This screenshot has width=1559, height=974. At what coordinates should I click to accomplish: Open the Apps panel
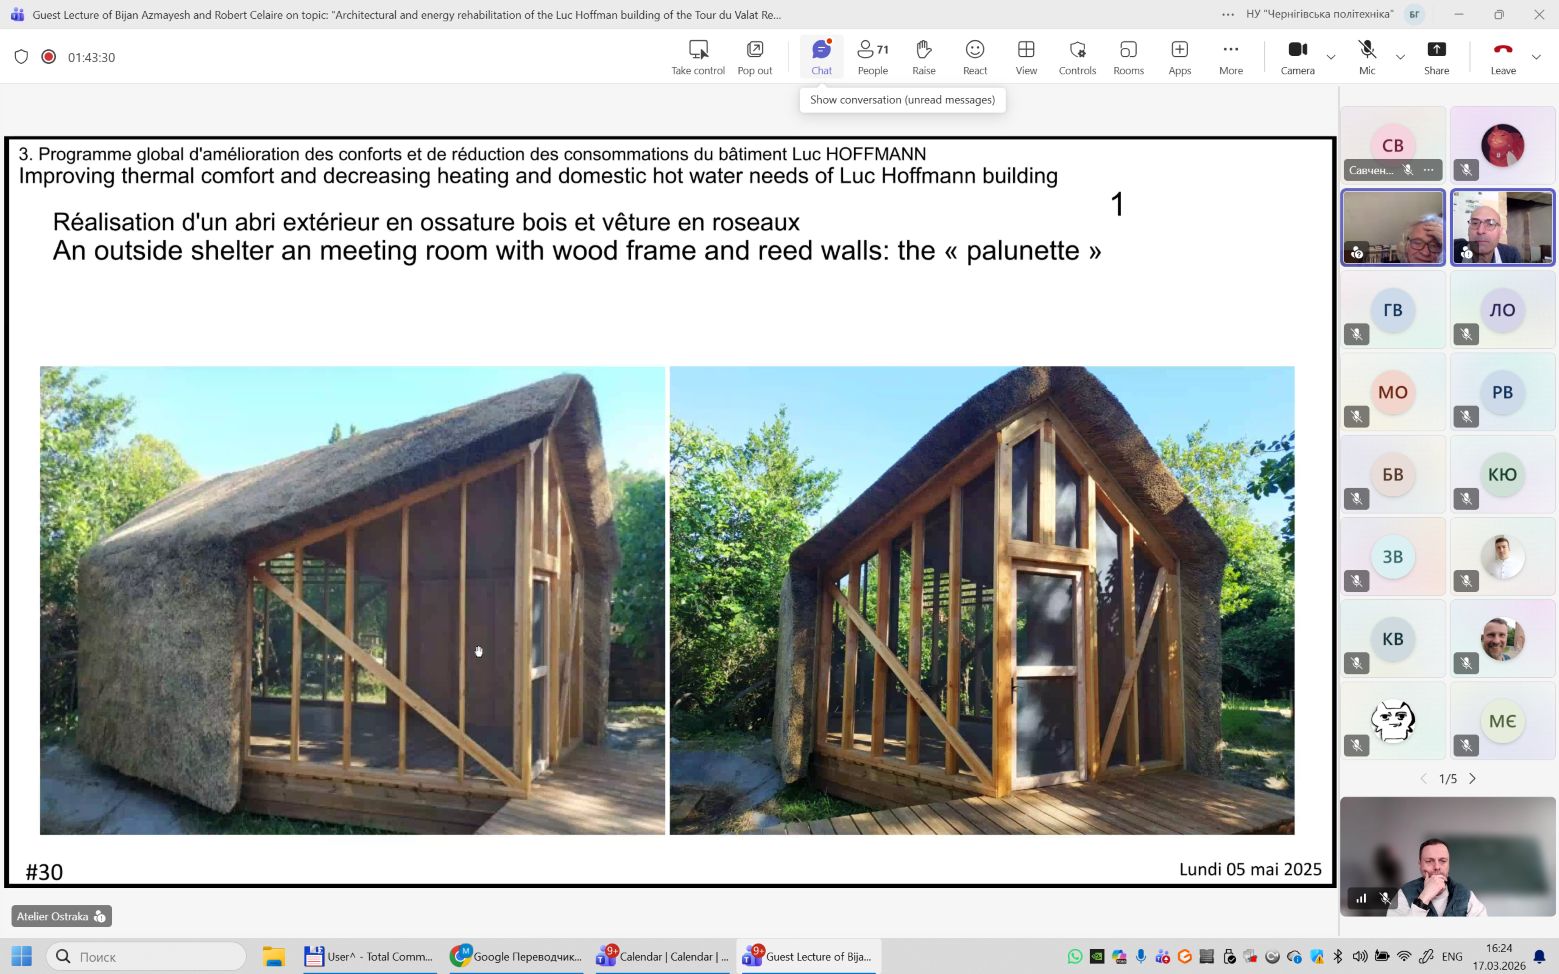click(x=1180, y=57)
